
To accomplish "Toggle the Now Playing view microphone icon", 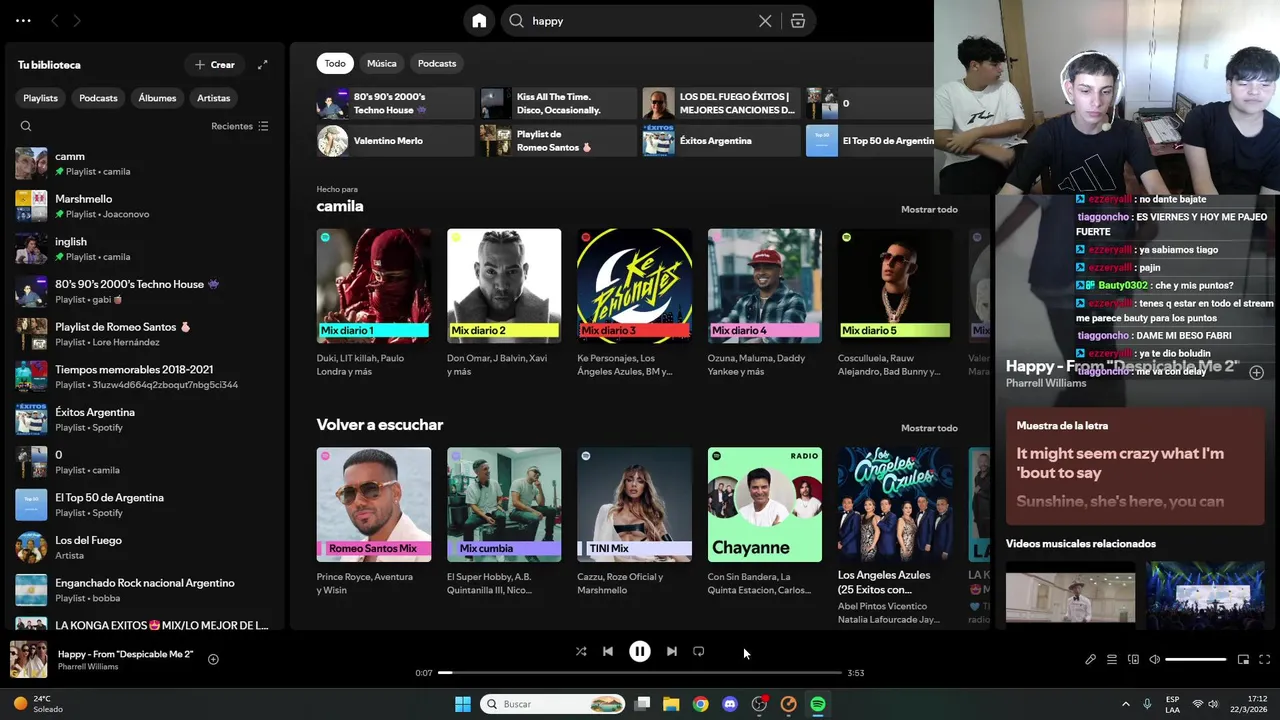I will [x=1090, y=659].
